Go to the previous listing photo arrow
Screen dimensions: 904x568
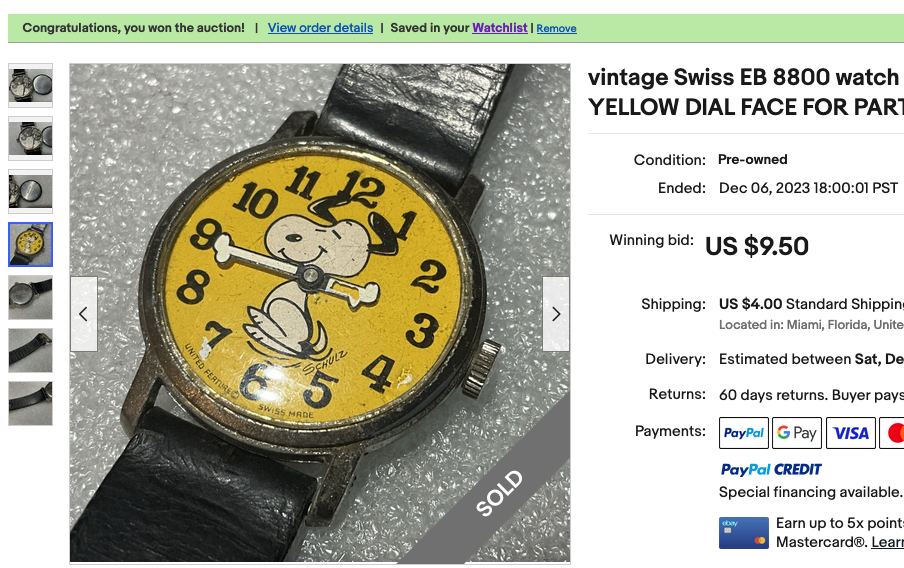pos(84,314)
